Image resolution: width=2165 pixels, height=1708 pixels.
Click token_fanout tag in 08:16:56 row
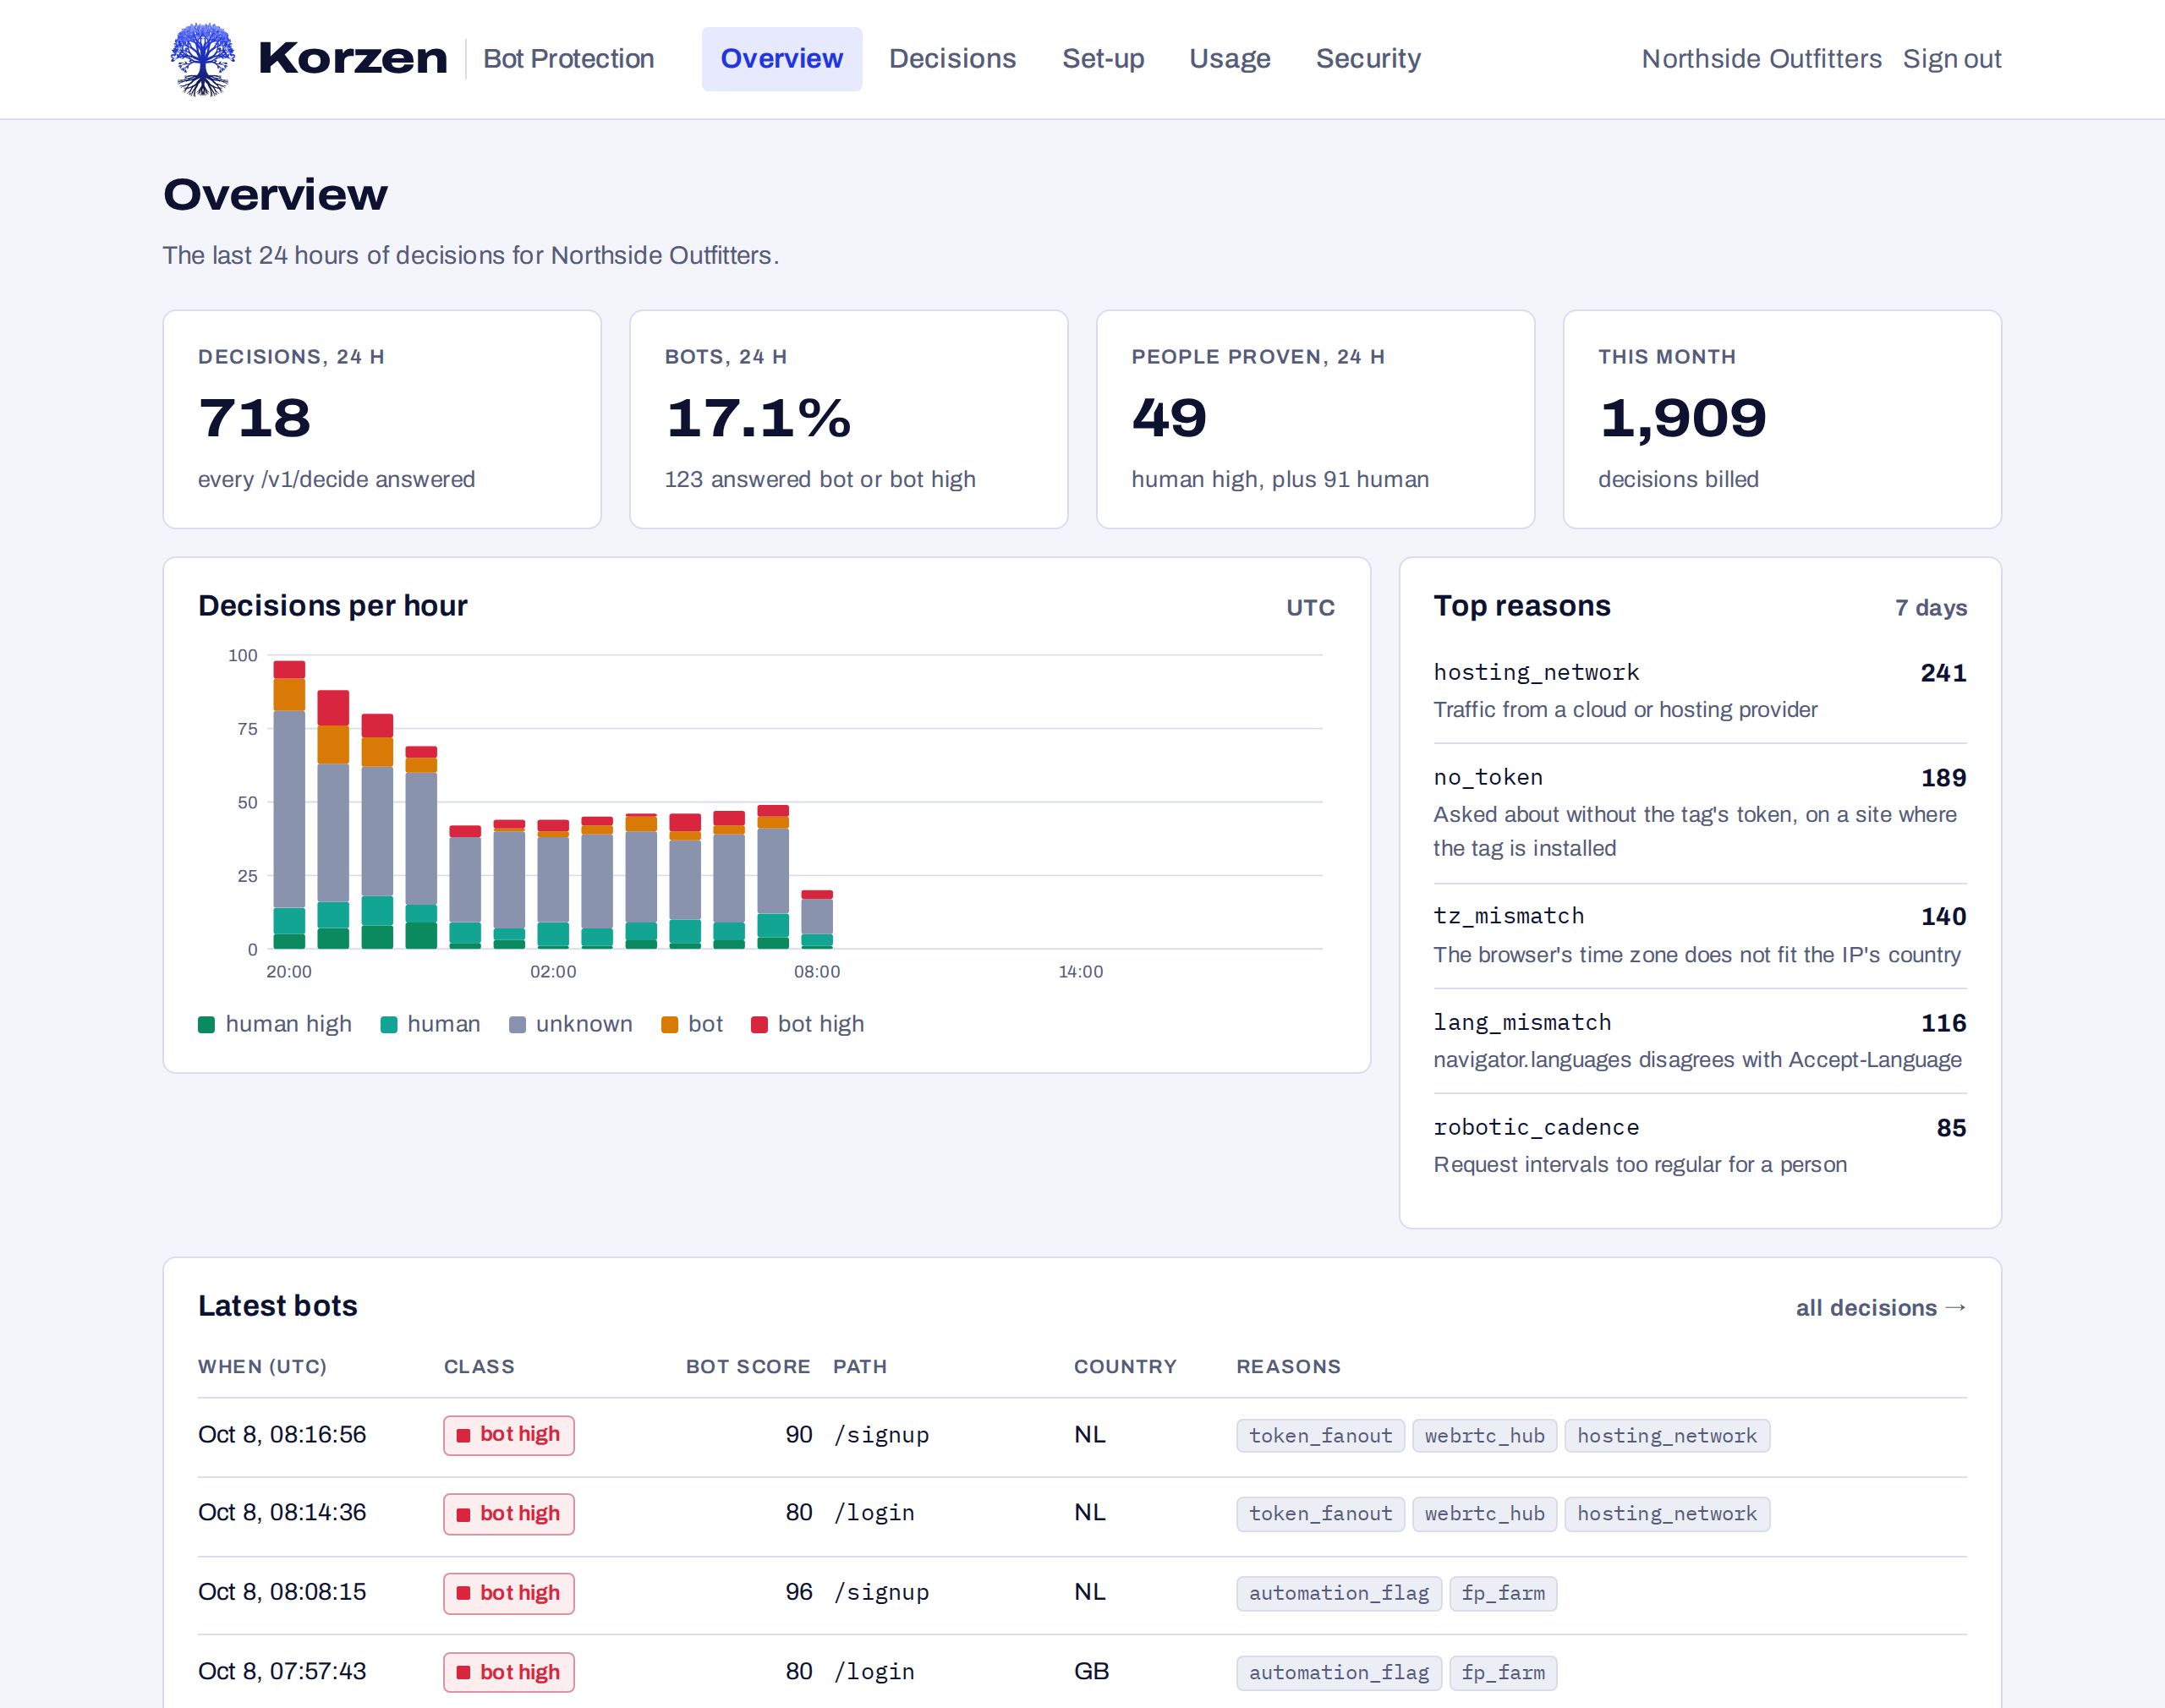pos(1320,1436)
